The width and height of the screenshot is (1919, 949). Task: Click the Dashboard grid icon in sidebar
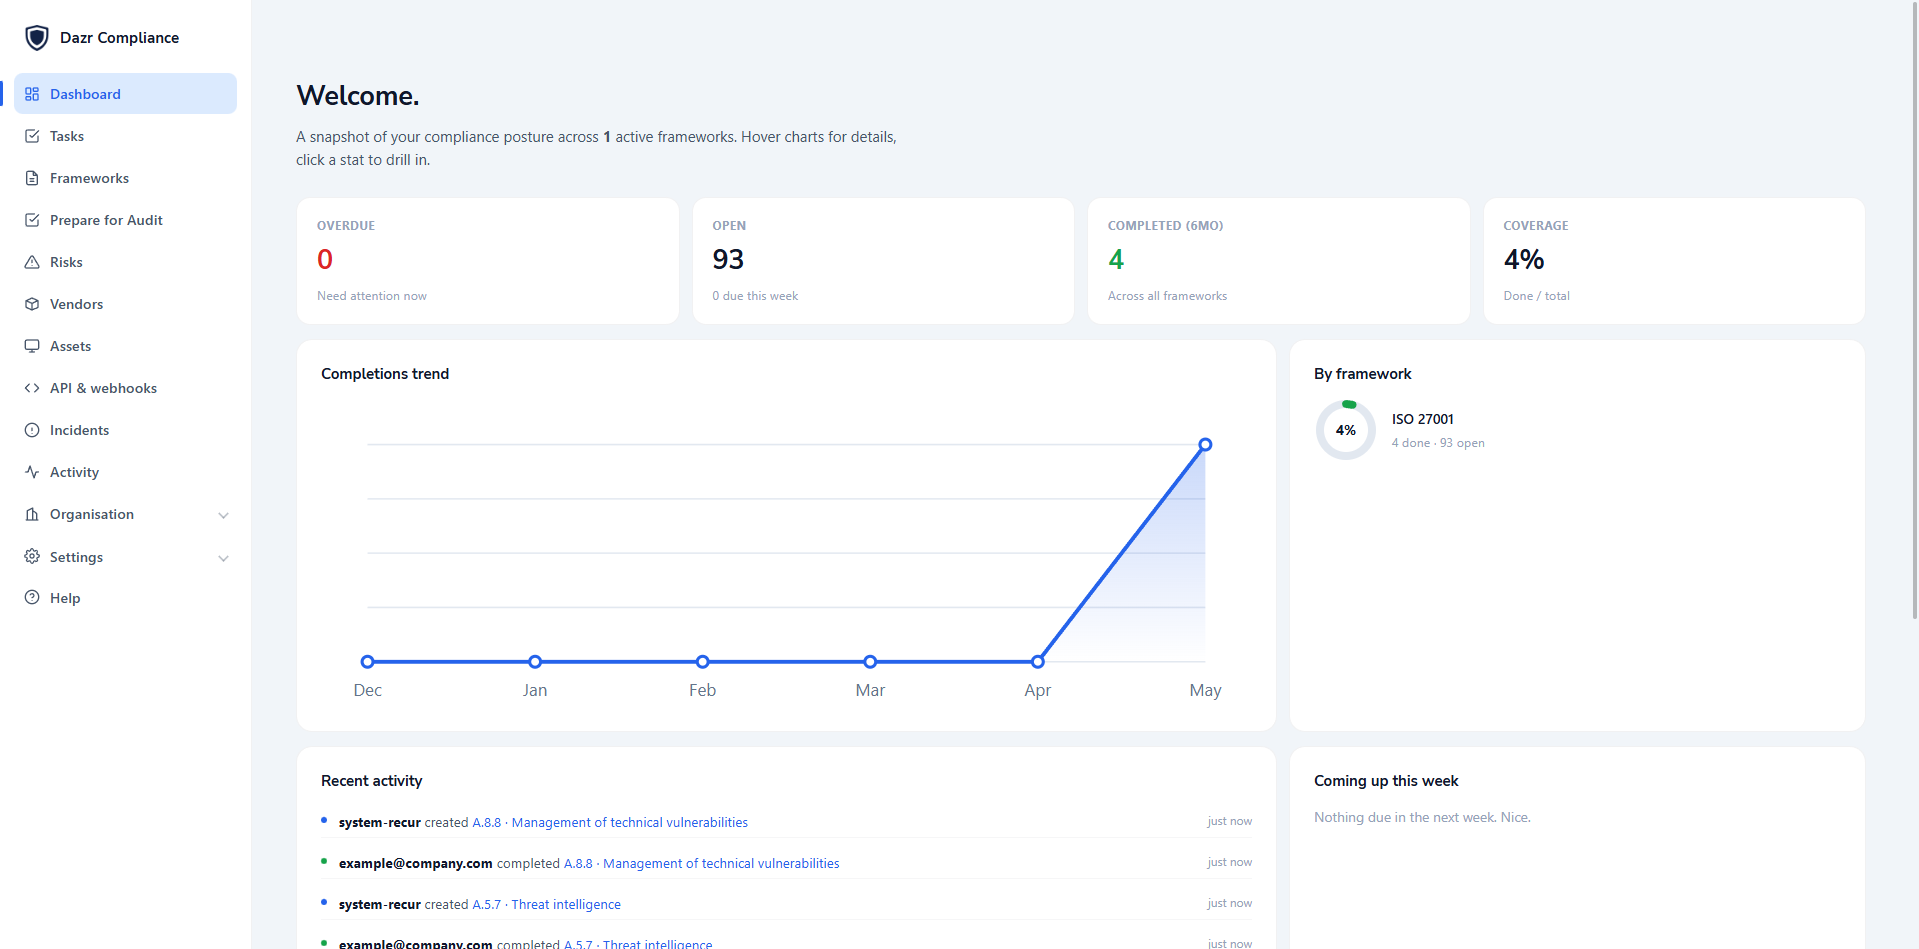click(x=32, y=94)
